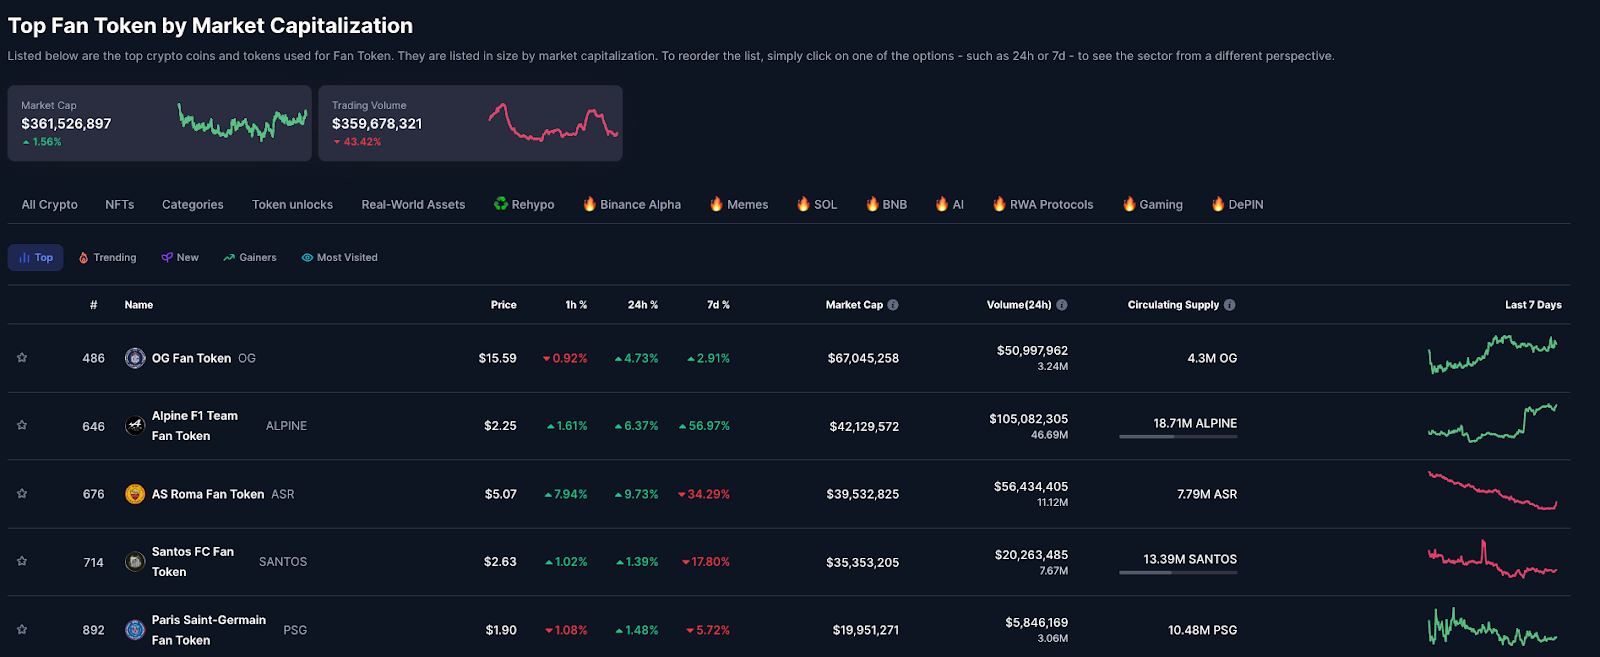Star AS Roma Fan Token as favorite
The width and height of the screenshot is (1600, 657).
pyautogui.click(x=22, y=494)
